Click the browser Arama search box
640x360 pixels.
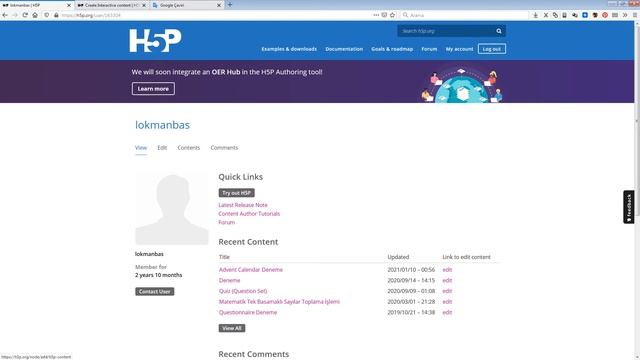tap(465, 15)
